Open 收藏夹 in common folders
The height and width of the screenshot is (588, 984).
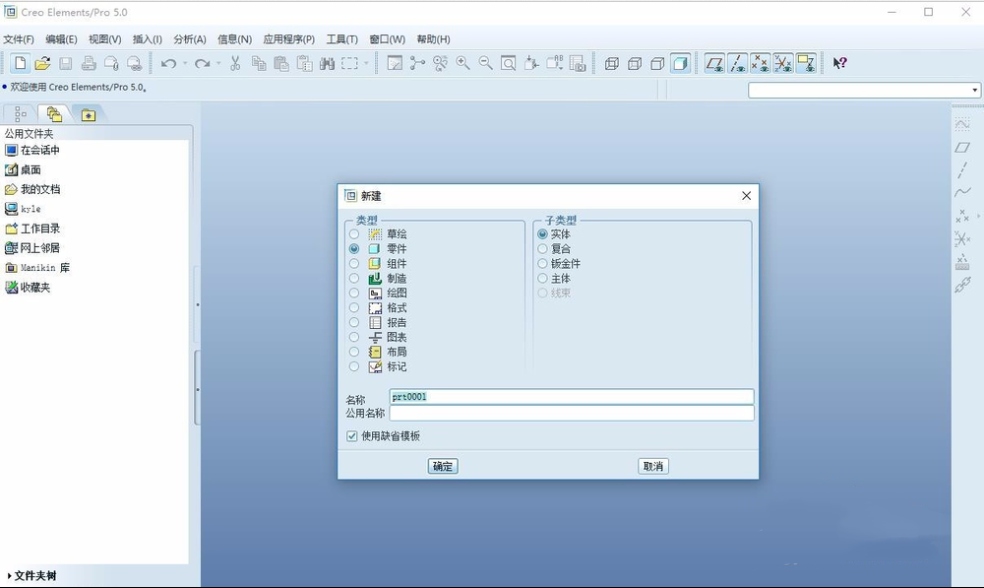click(x=28, y=287)
